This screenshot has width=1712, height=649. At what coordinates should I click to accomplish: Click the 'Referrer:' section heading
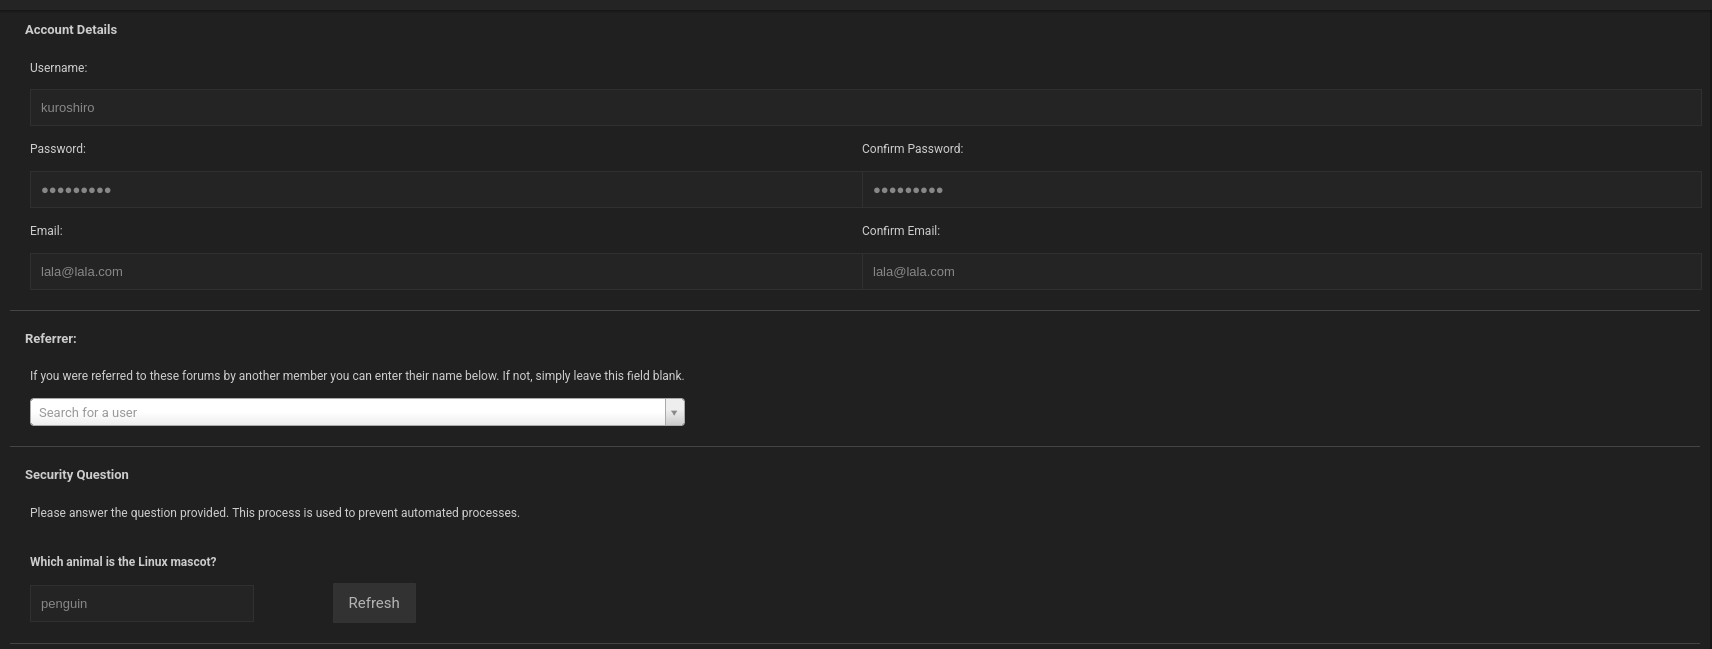(x=51, y=339)
